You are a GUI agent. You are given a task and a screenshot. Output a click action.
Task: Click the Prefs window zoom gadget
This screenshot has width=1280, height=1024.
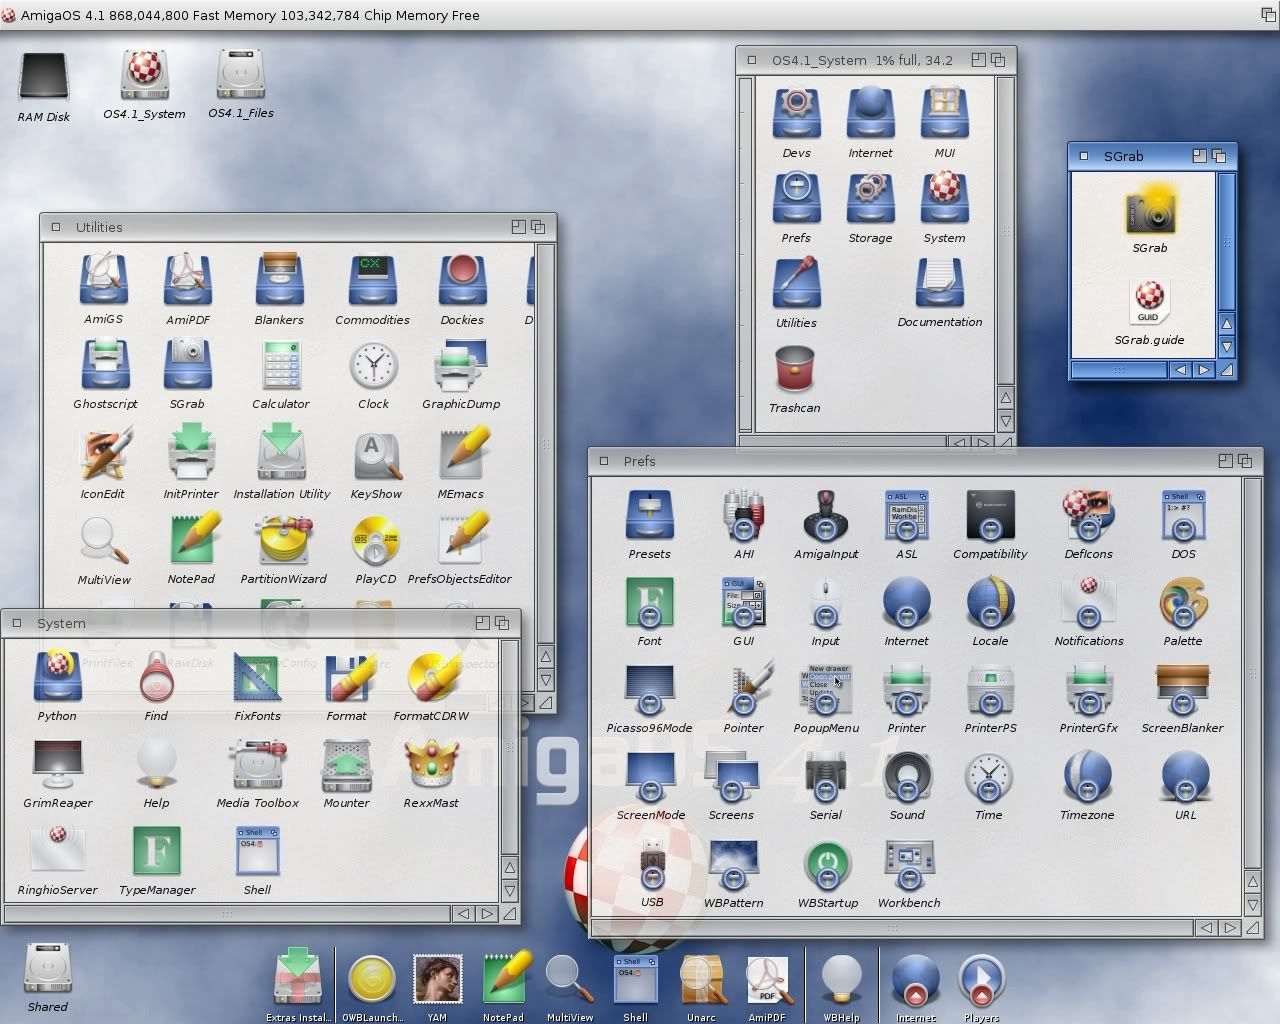click(1225, 460)
